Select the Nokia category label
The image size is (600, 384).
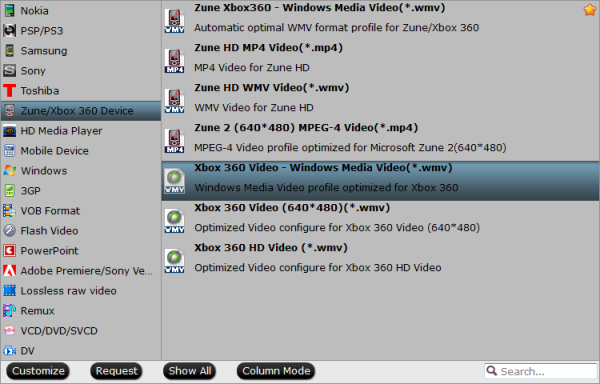(34, 11)
